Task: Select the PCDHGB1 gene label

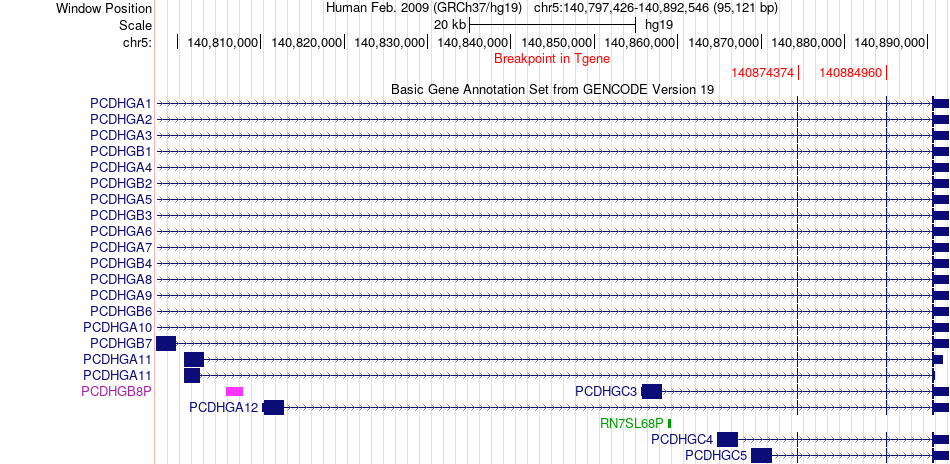Action: (x=120, y=151)
